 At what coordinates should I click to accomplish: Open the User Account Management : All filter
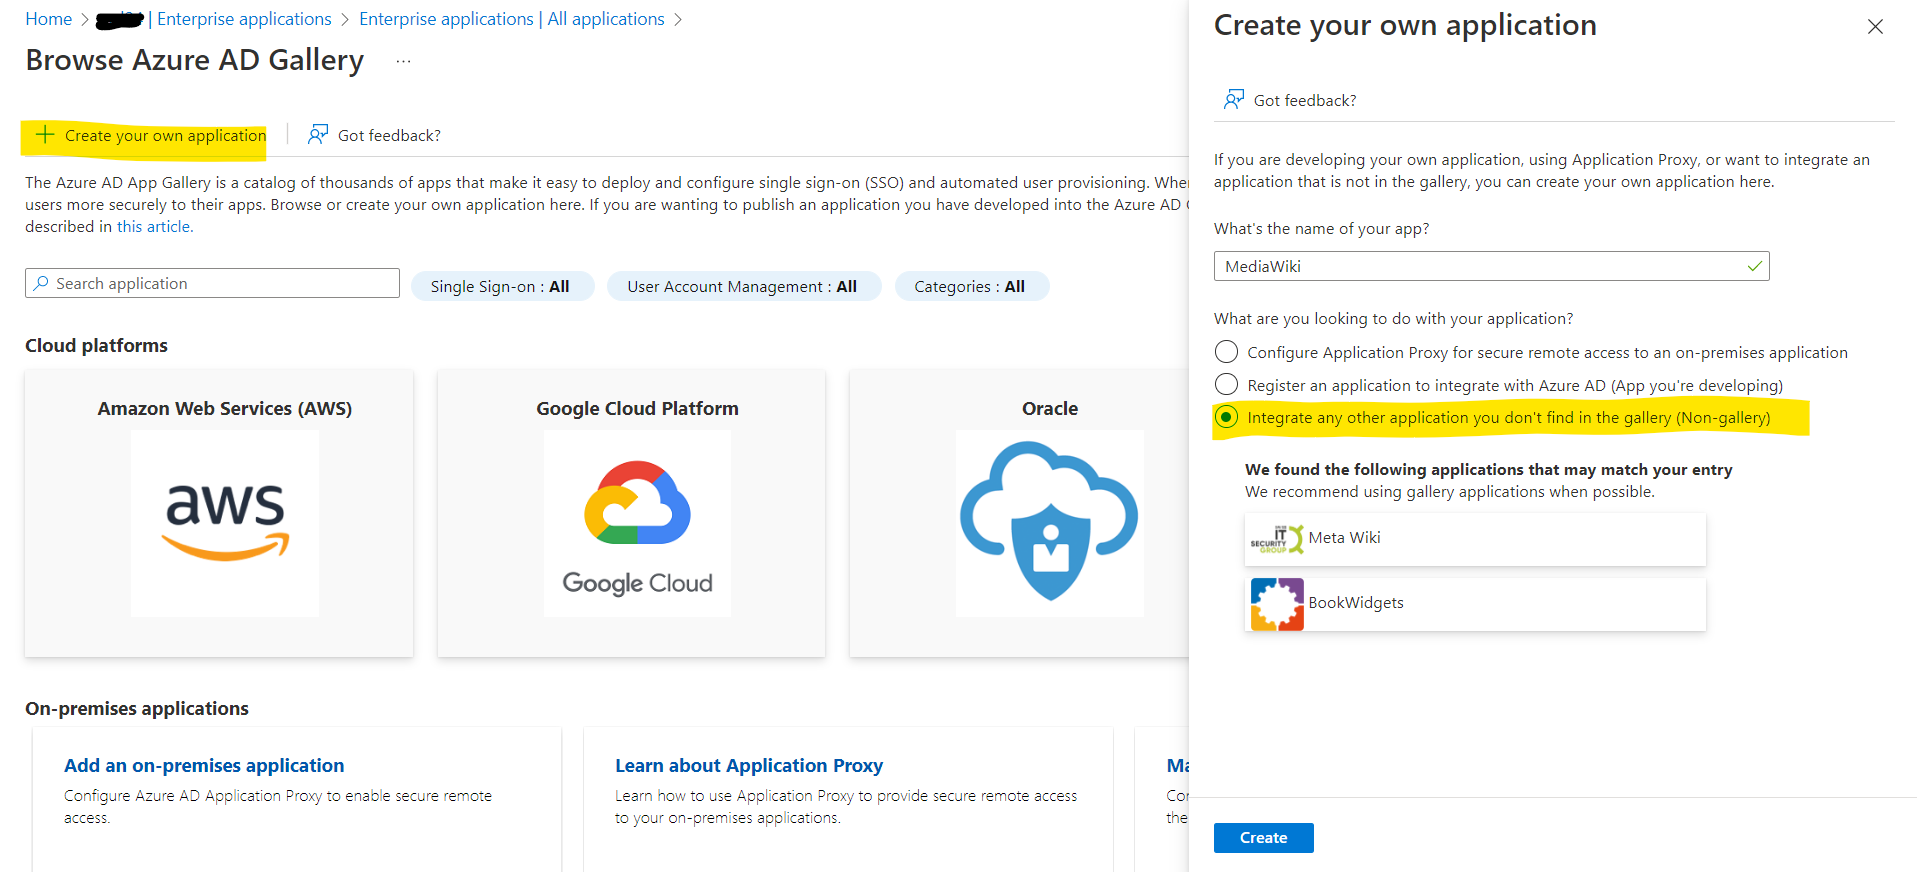[743, 286]
